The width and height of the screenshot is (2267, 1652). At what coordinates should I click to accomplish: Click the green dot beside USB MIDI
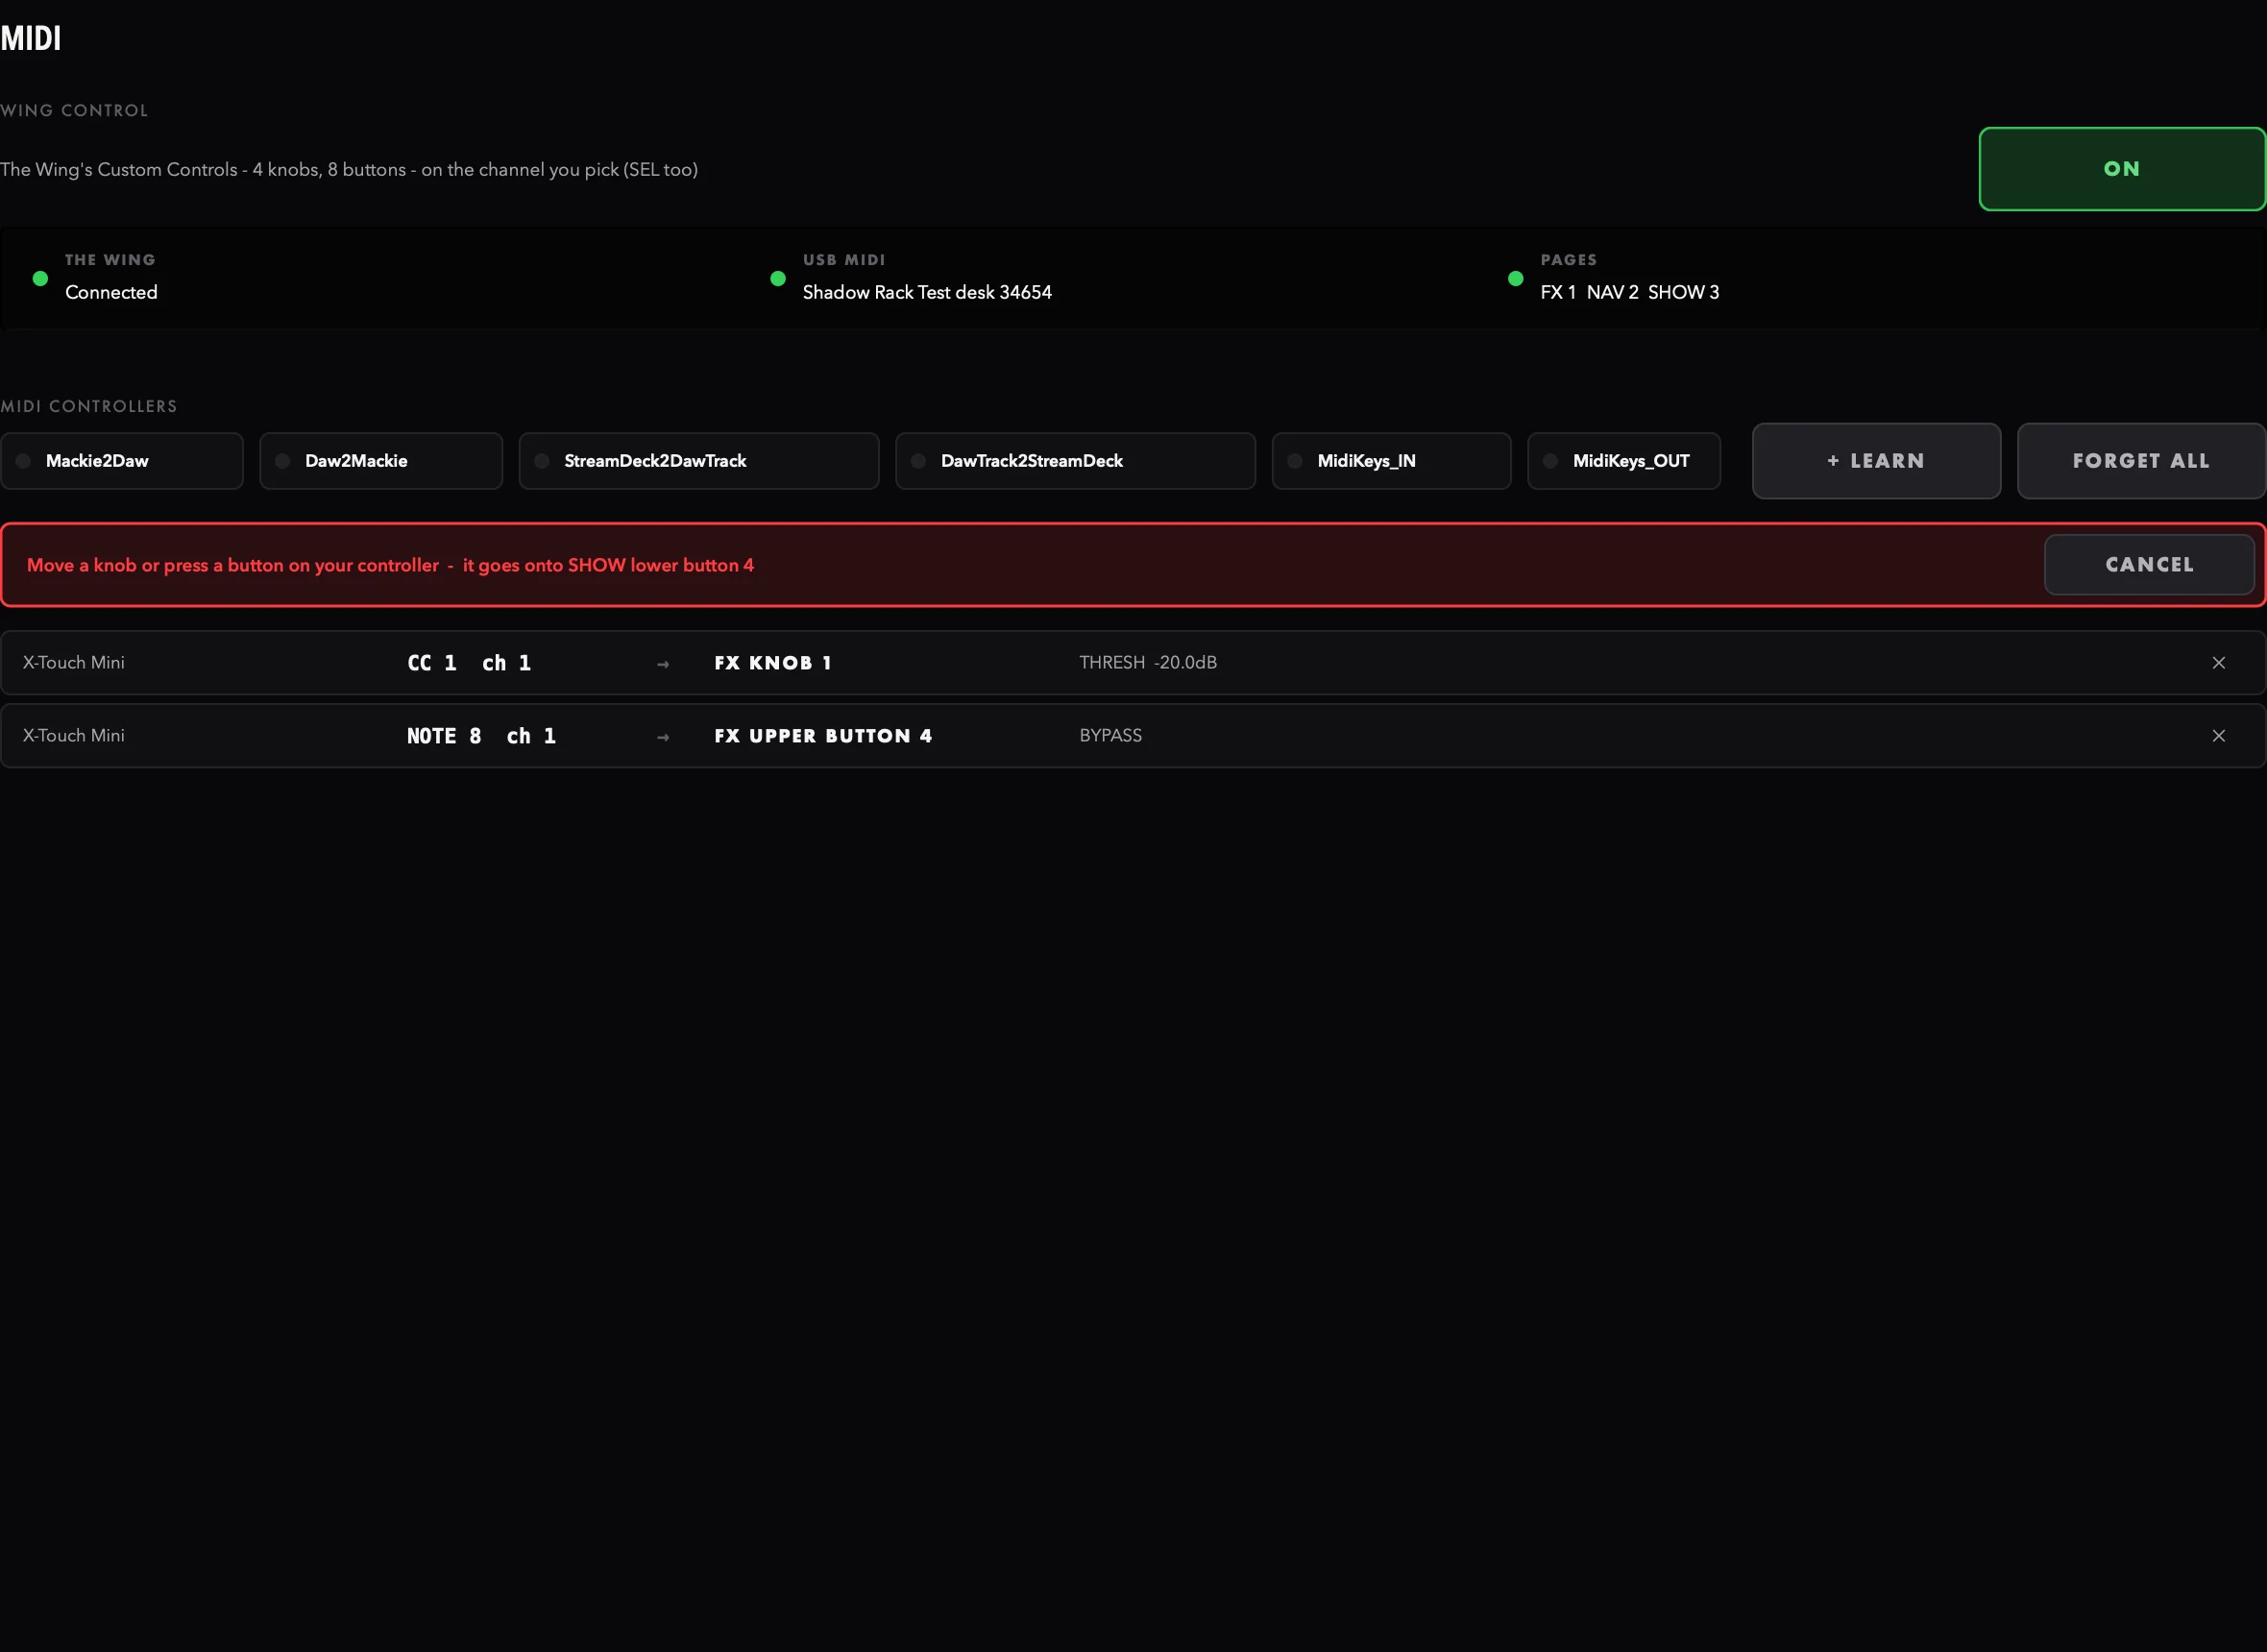[x=778, y=279]
